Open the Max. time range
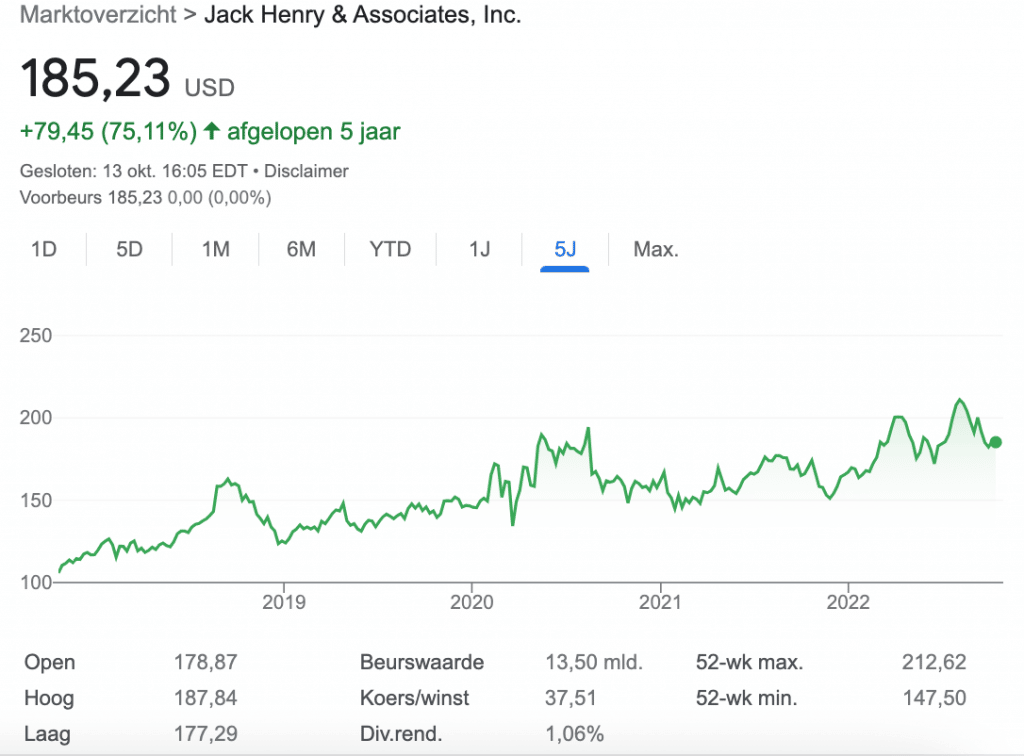The image size is (1024, 756). pos(656,249)
